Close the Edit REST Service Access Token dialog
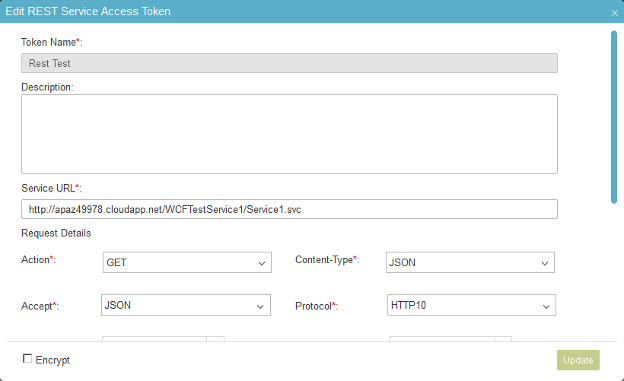The image size is (624, 381). (x=614, y=13)
